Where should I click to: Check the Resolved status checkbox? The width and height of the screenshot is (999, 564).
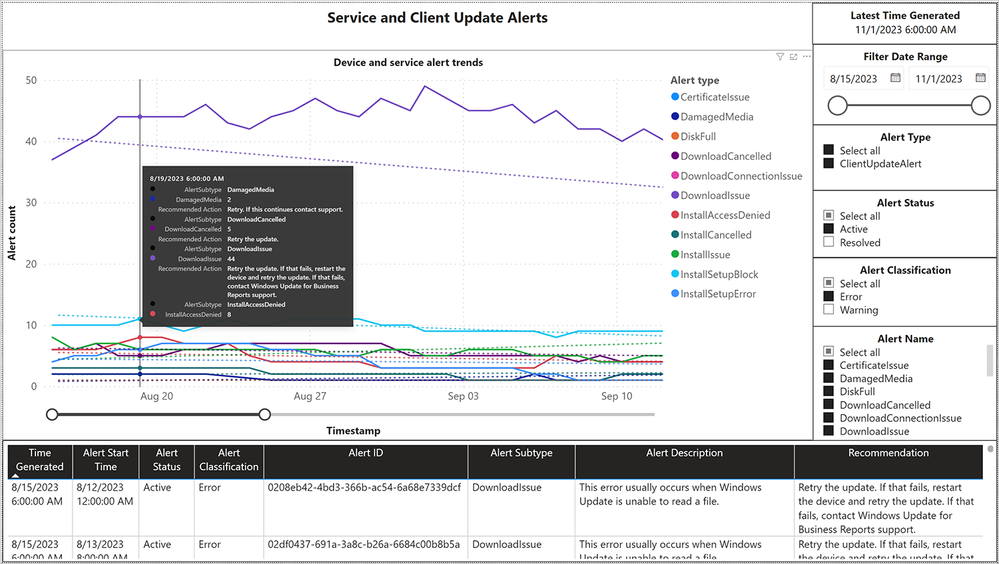828,242
